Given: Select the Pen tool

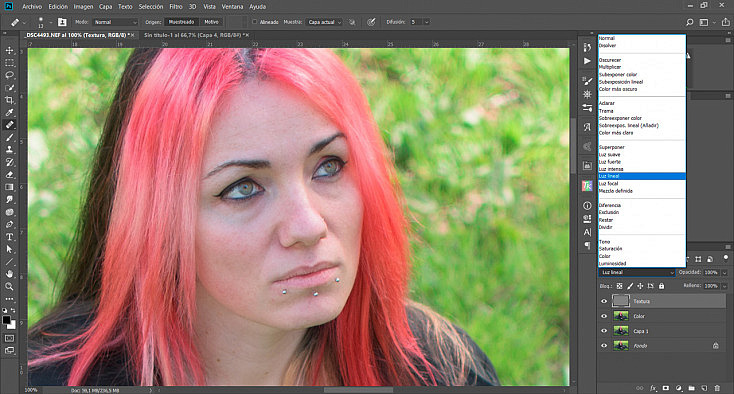Looking at the screenshot, I should click(9, 225).
